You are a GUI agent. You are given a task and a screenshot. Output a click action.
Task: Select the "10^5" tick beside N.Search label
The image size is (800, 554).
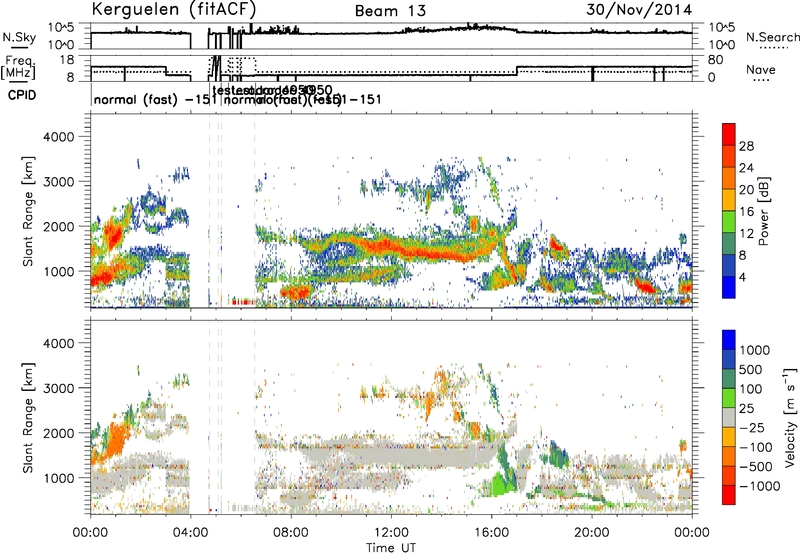click(722, 28)
